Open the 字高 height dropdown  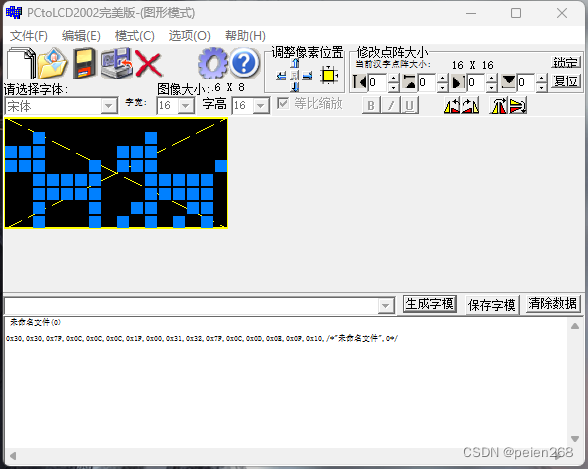tap(261, 106)
